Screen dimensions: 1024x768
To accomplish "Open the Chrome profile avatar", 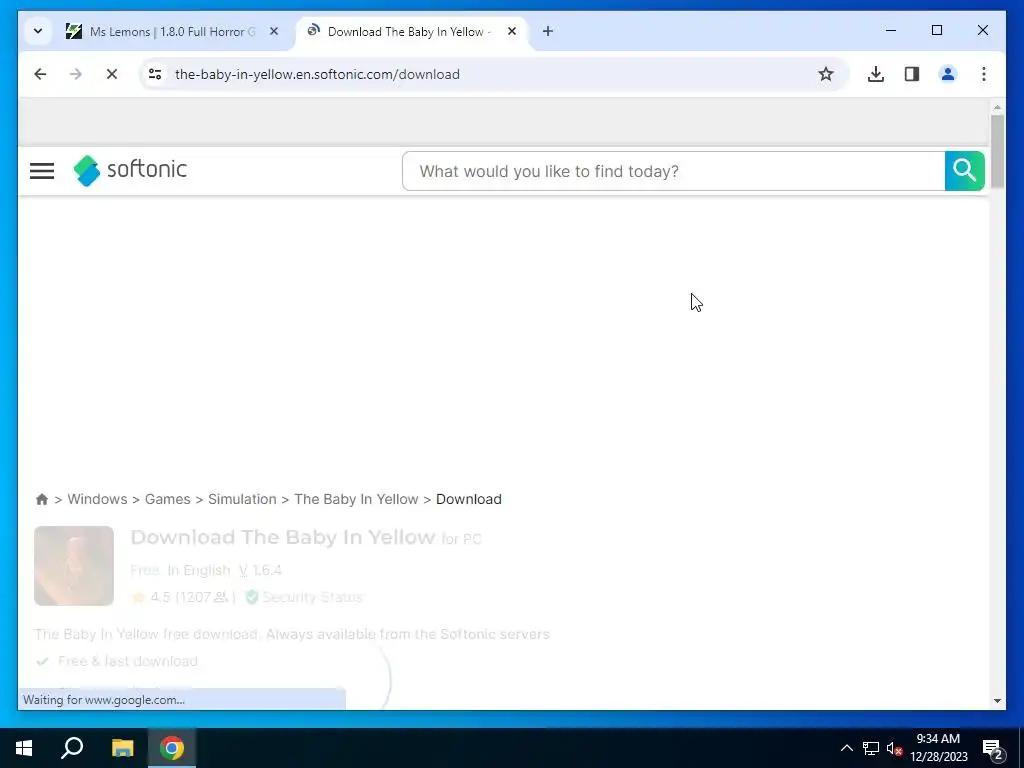I will pyautogui.click(x=948, y=74).
